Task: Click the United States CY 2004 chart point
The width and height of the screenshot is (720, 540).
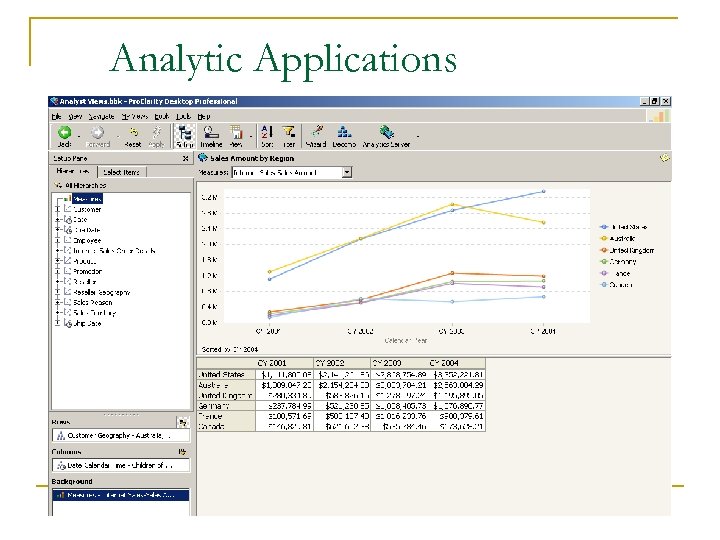Action: coord(544,191)
